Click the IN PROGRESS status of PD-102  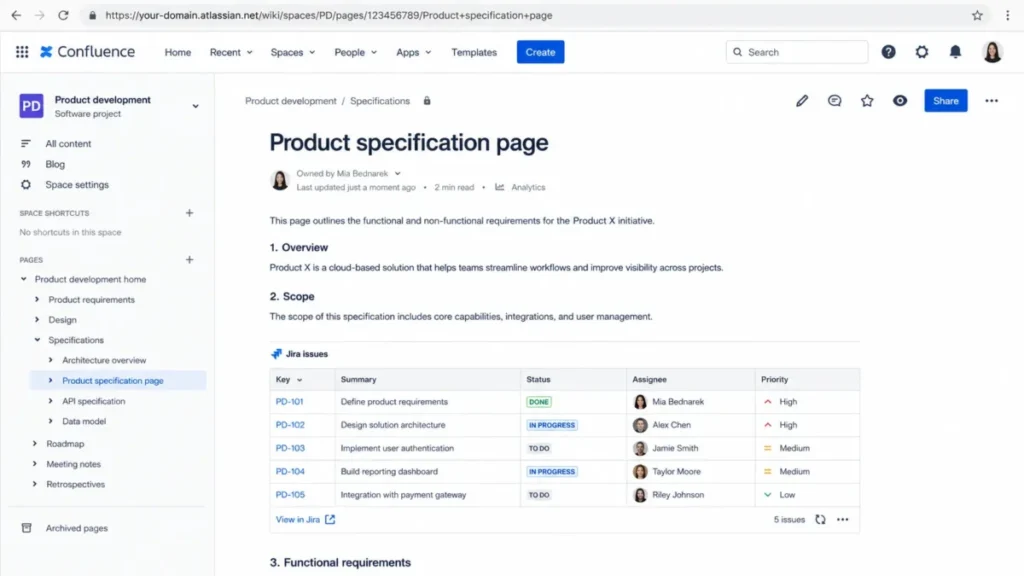(x=552, y=425)
